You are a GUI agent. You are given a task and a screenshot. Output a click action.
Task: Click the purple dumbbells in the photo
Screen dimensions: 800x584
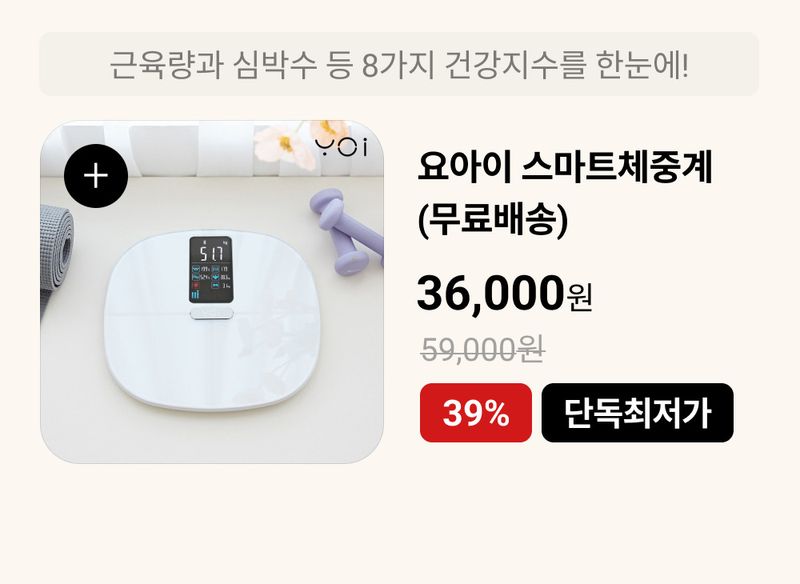coord(346,231)
